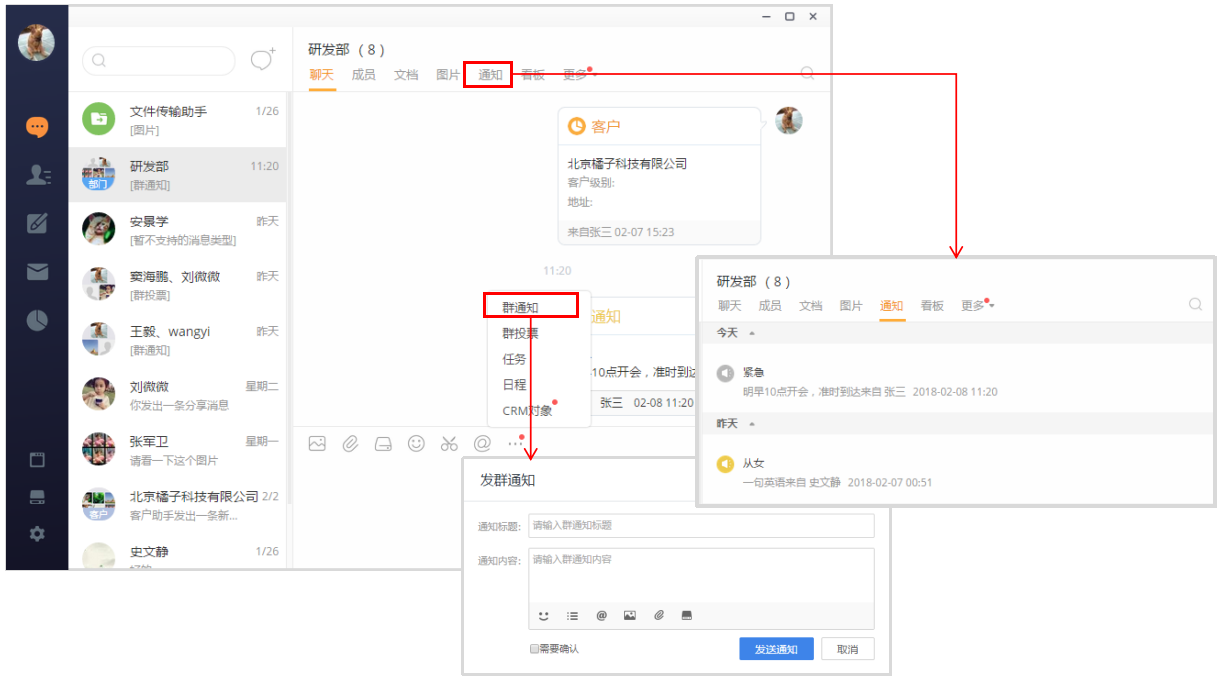Viewport: 1227px width, 686px height.
Task: Click the gray speaker icon beside 紧急
Action: pyautogui.click(x=726, y=373)
